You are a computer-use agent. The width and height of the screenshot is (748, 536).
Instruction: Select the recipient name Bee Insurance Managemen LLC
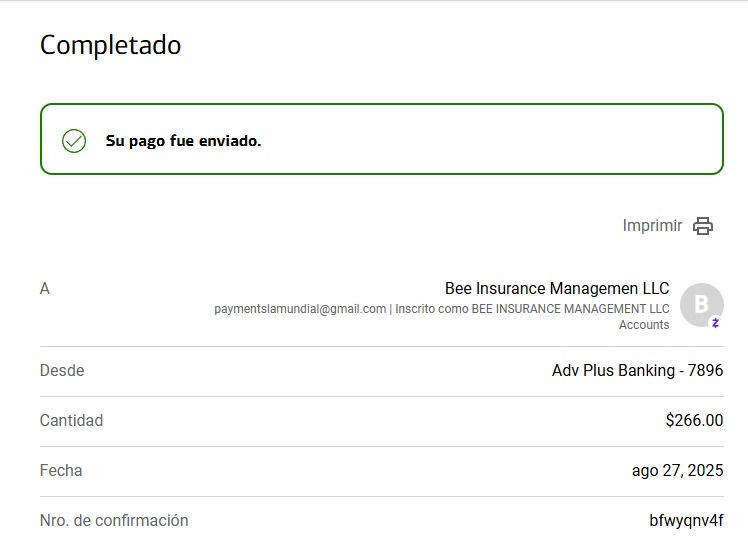[557, 289]
